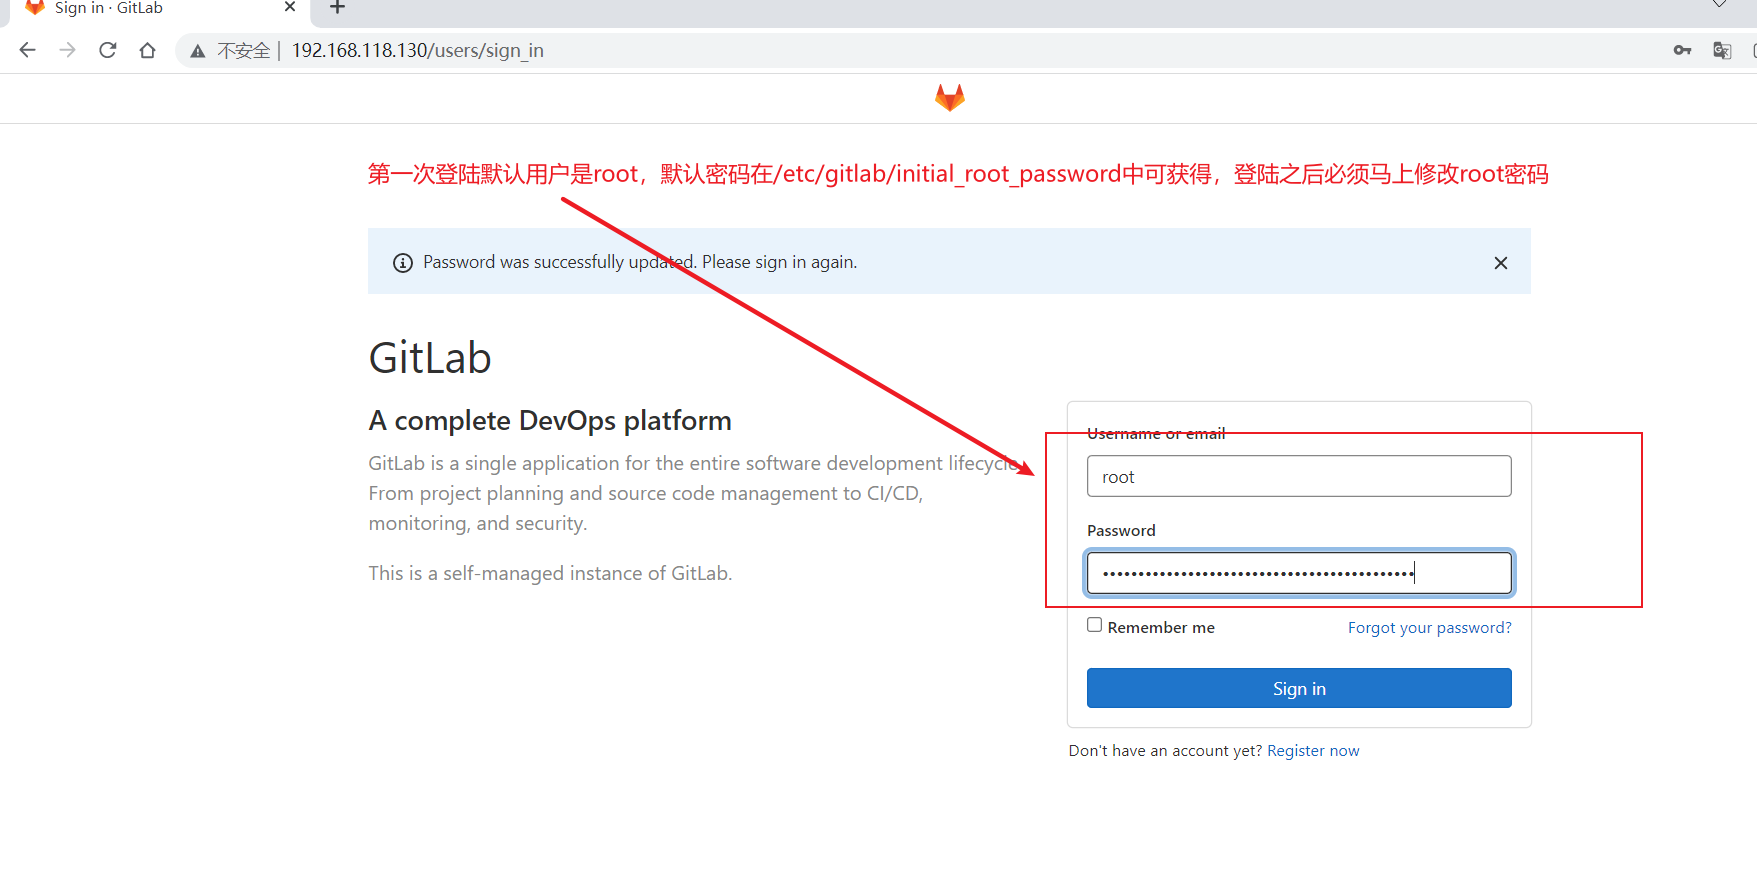
Task: Dismiss the password updated alert
Action: [1500, 263]
